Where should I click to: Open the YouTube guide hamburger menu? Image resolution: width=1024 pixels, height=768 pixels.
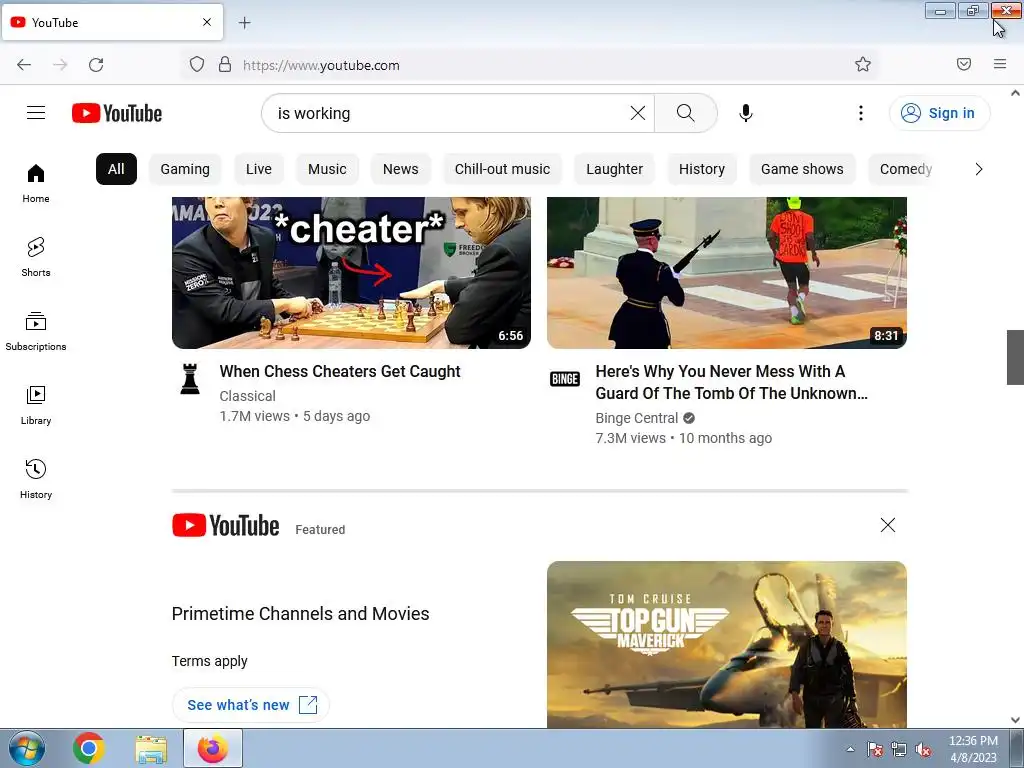coord(36,113)
